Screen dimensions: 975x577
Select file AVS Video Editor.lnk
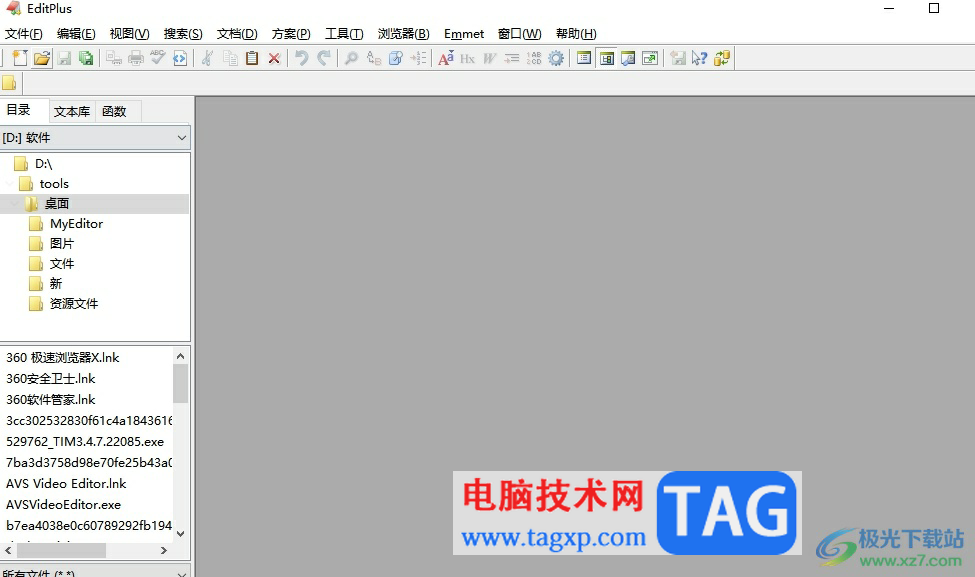66,483
